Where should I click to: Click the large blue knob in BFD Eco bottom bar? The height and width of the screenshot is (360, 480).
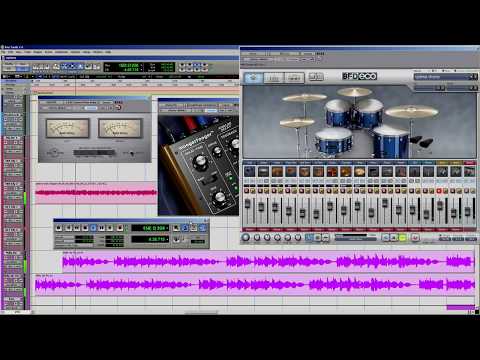click(x=246, y=237)
